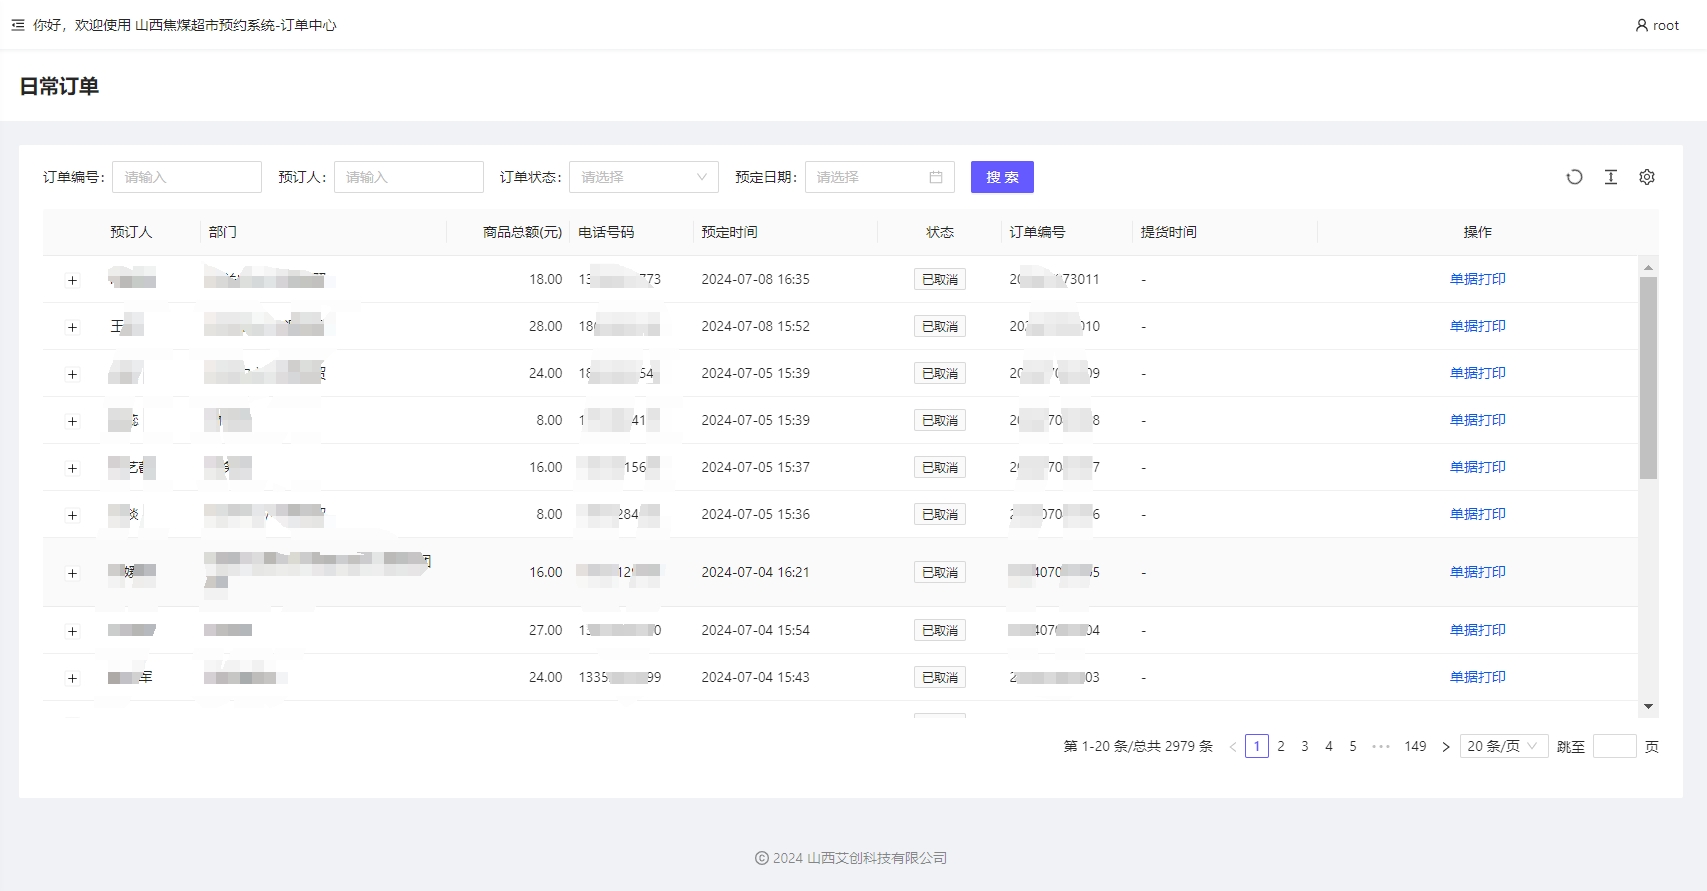Click 已取消 status tag for 2024-07-04 15:43 order
1707x891 pixels.
(940, 678)
